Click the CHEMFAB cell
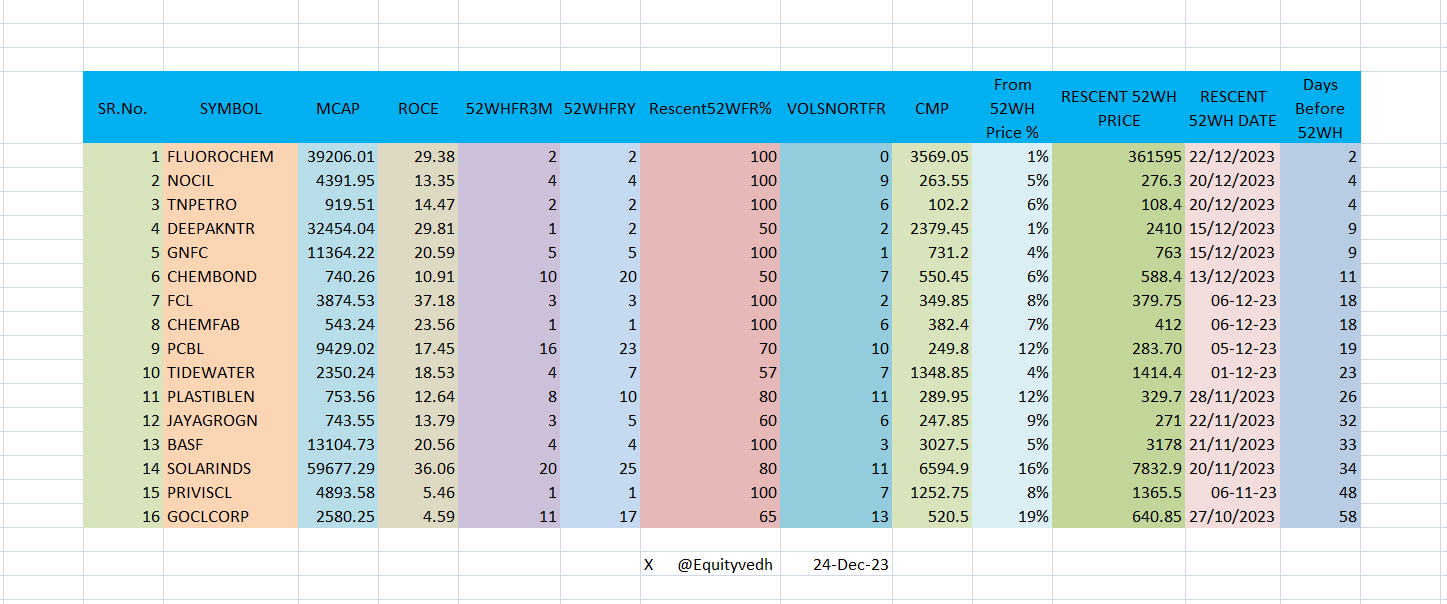1447x604 pixels. point(231,324)
